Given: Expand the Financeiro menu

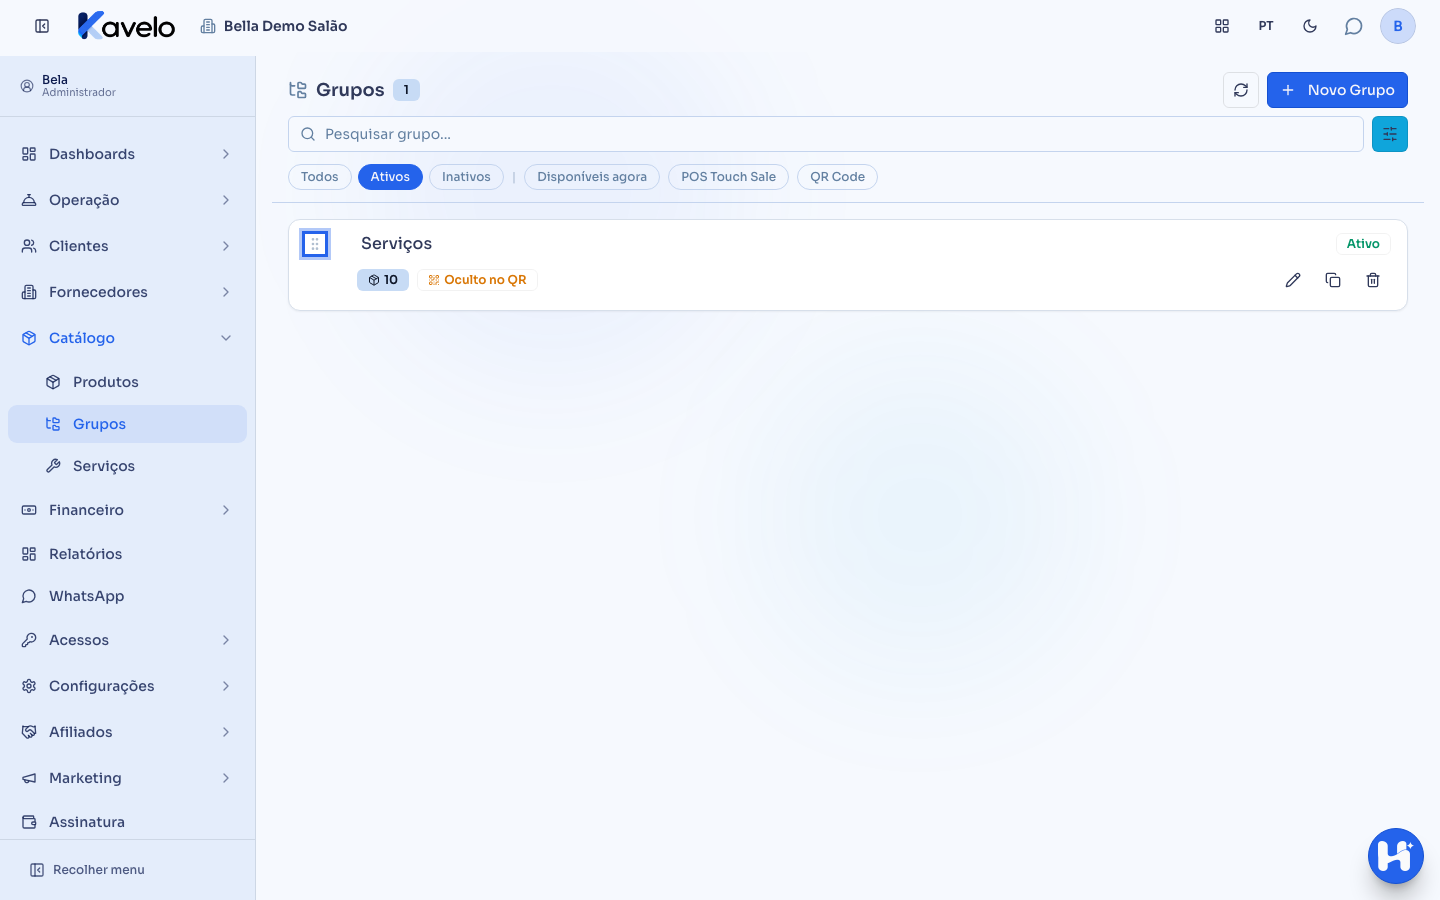Looking at the screenshot, I should (127, 510).
